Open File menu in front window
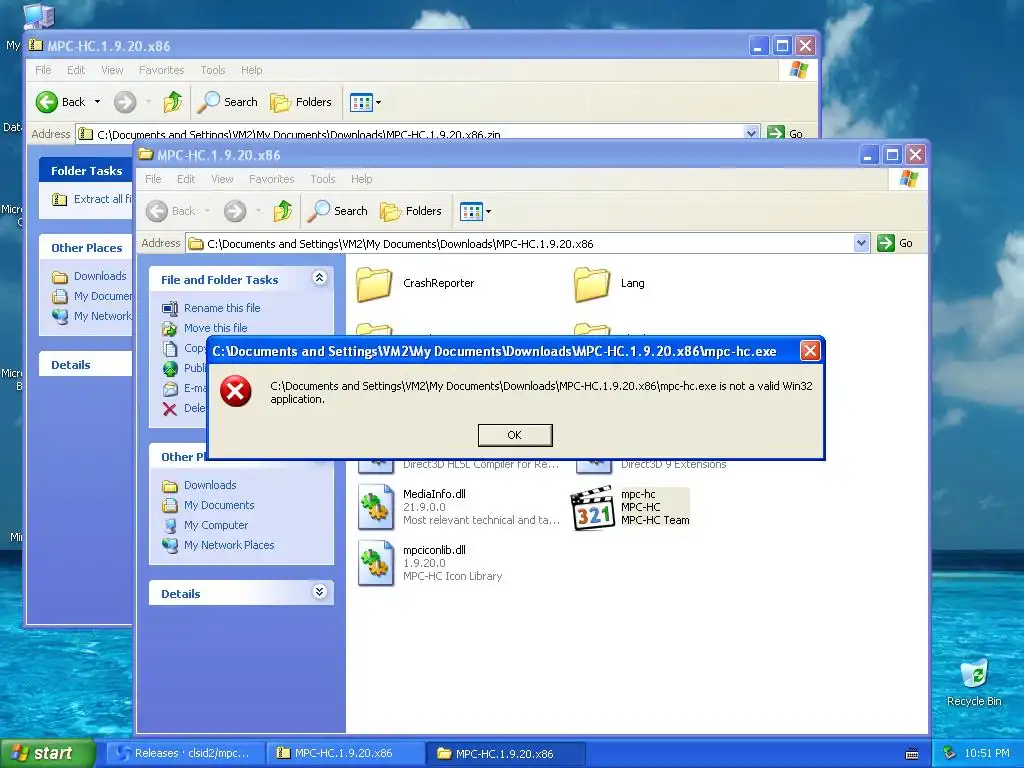The image size is (1024, 768). pyautogui.click(x=153, y=179)
